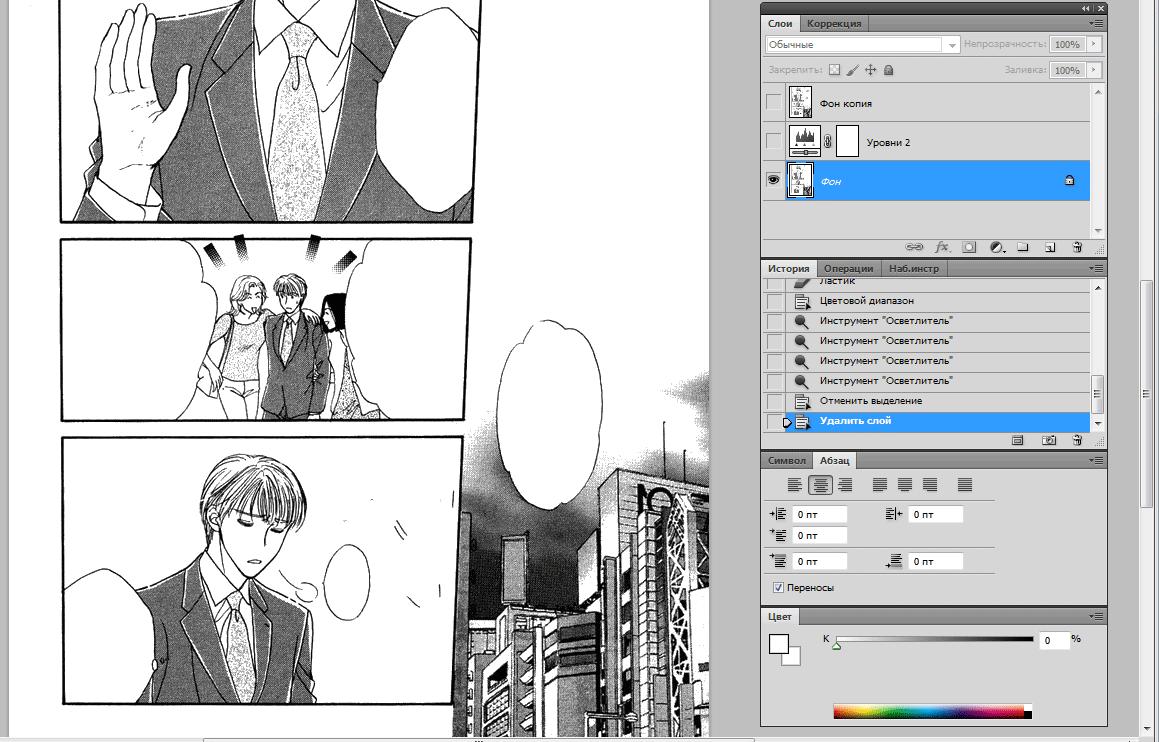Open the Абзац panel options menu
Screen dimensions: 1159x742
coord(1097,460)
